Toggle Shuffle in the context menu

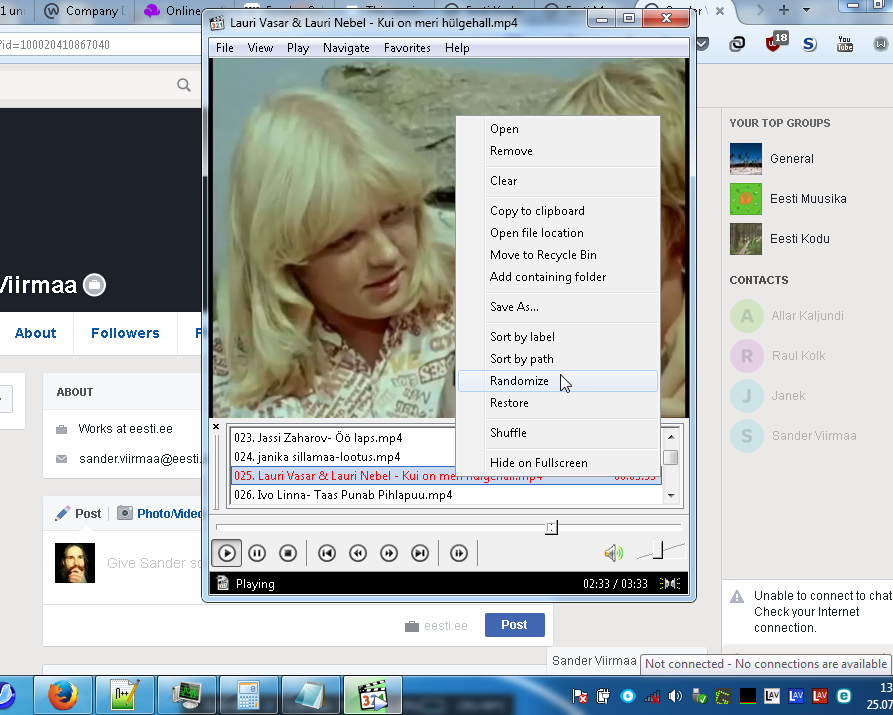coord(508,433)
